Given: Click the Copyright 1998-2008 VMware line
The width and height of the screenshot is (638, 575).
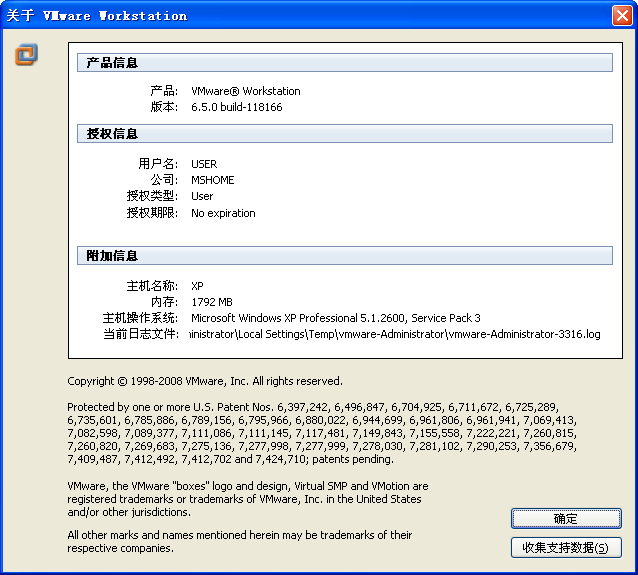Looking at the screenshot, I should tap(205, 381).
